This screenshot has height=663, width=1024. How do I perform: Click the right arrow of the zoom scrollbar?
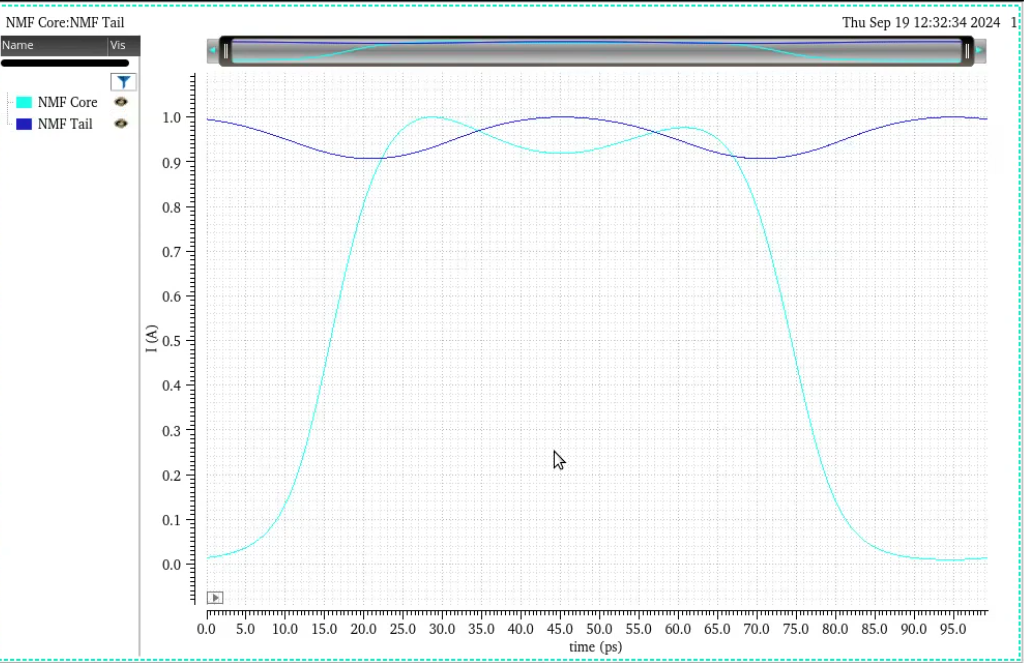pos(980,50)
